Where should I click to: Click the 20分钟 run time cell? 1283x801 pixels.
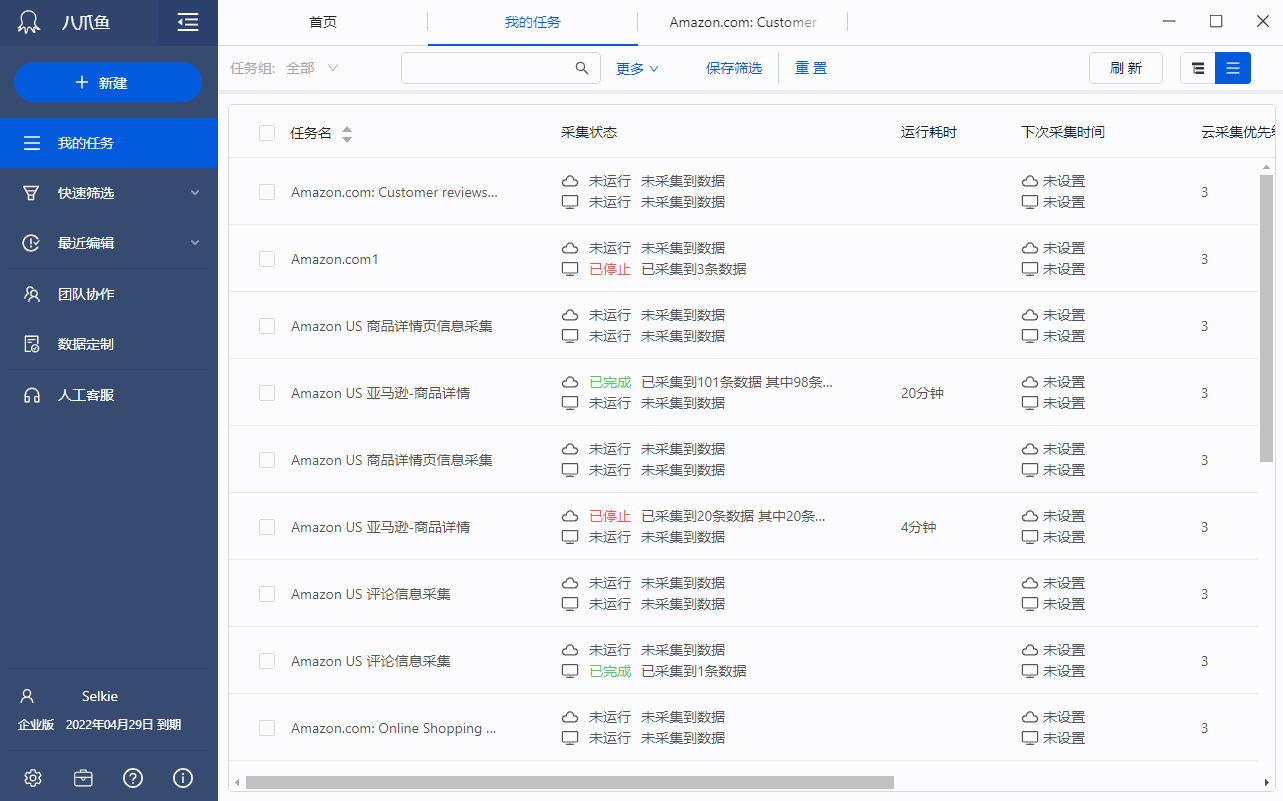pyautogui.click(x=922, y=393)
